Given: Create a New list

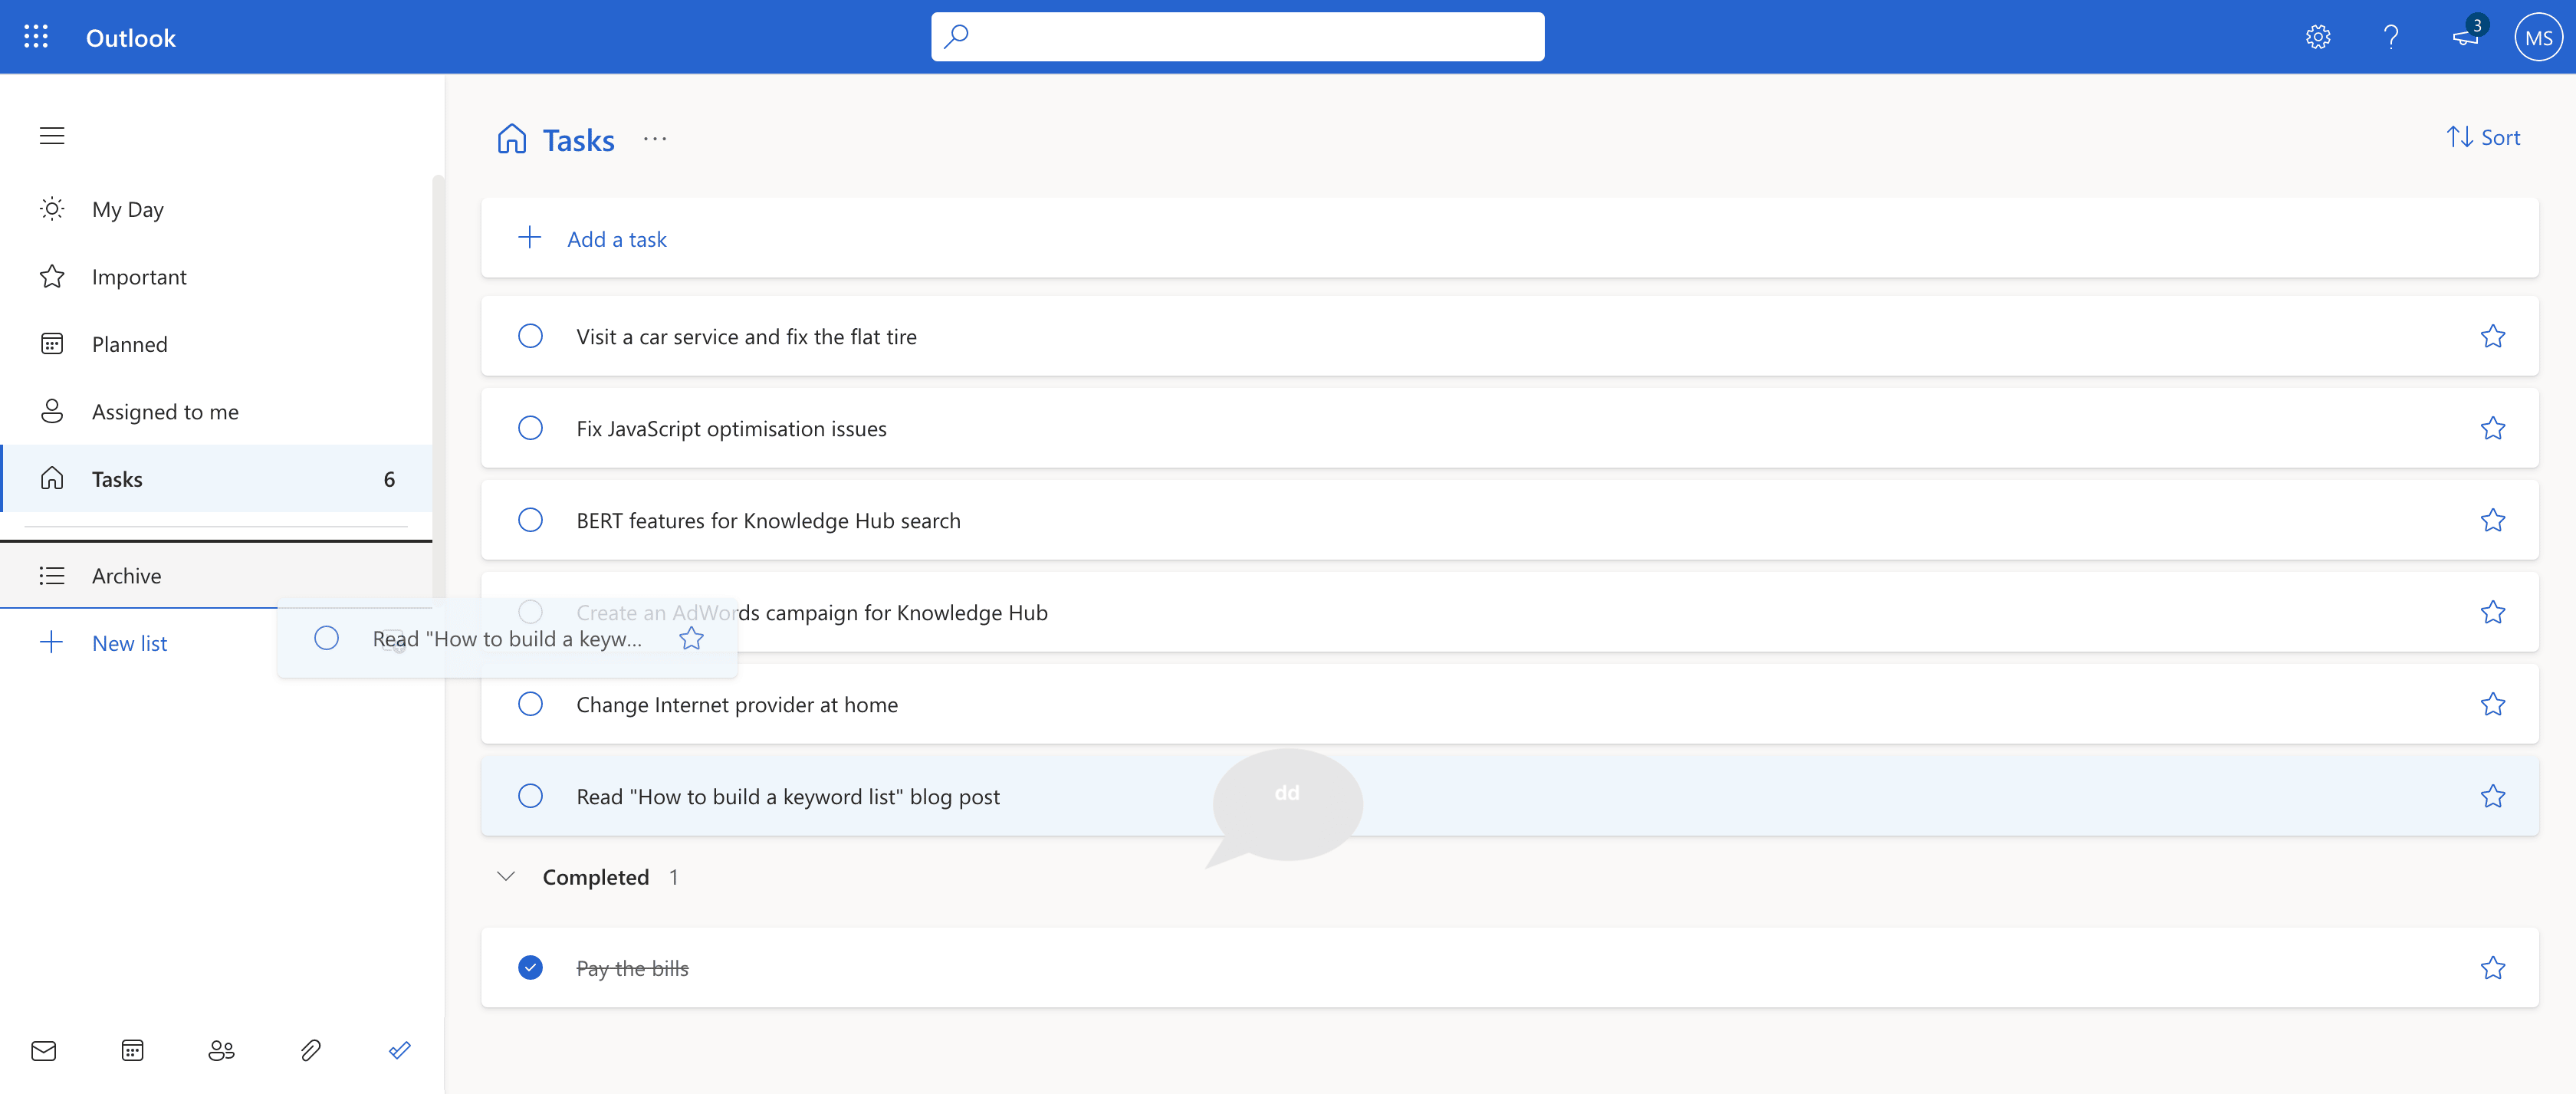Looking at the screenshot, I should (129, 642).
